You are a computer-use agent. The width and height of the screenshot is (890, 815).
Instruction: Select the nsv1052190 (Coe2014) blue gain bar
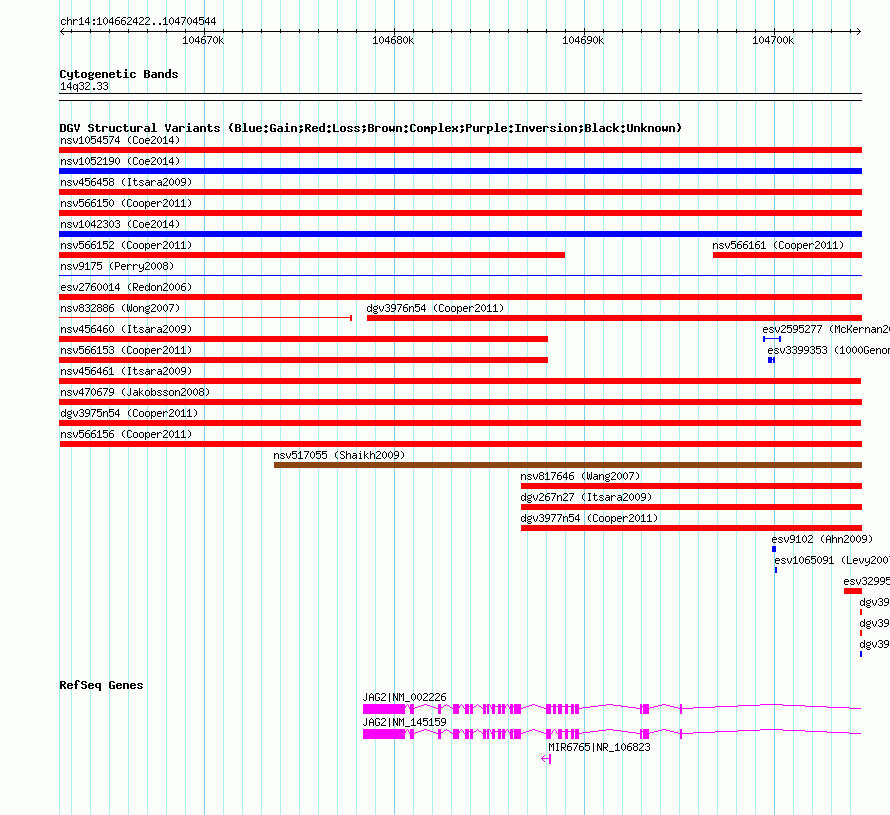460,171
